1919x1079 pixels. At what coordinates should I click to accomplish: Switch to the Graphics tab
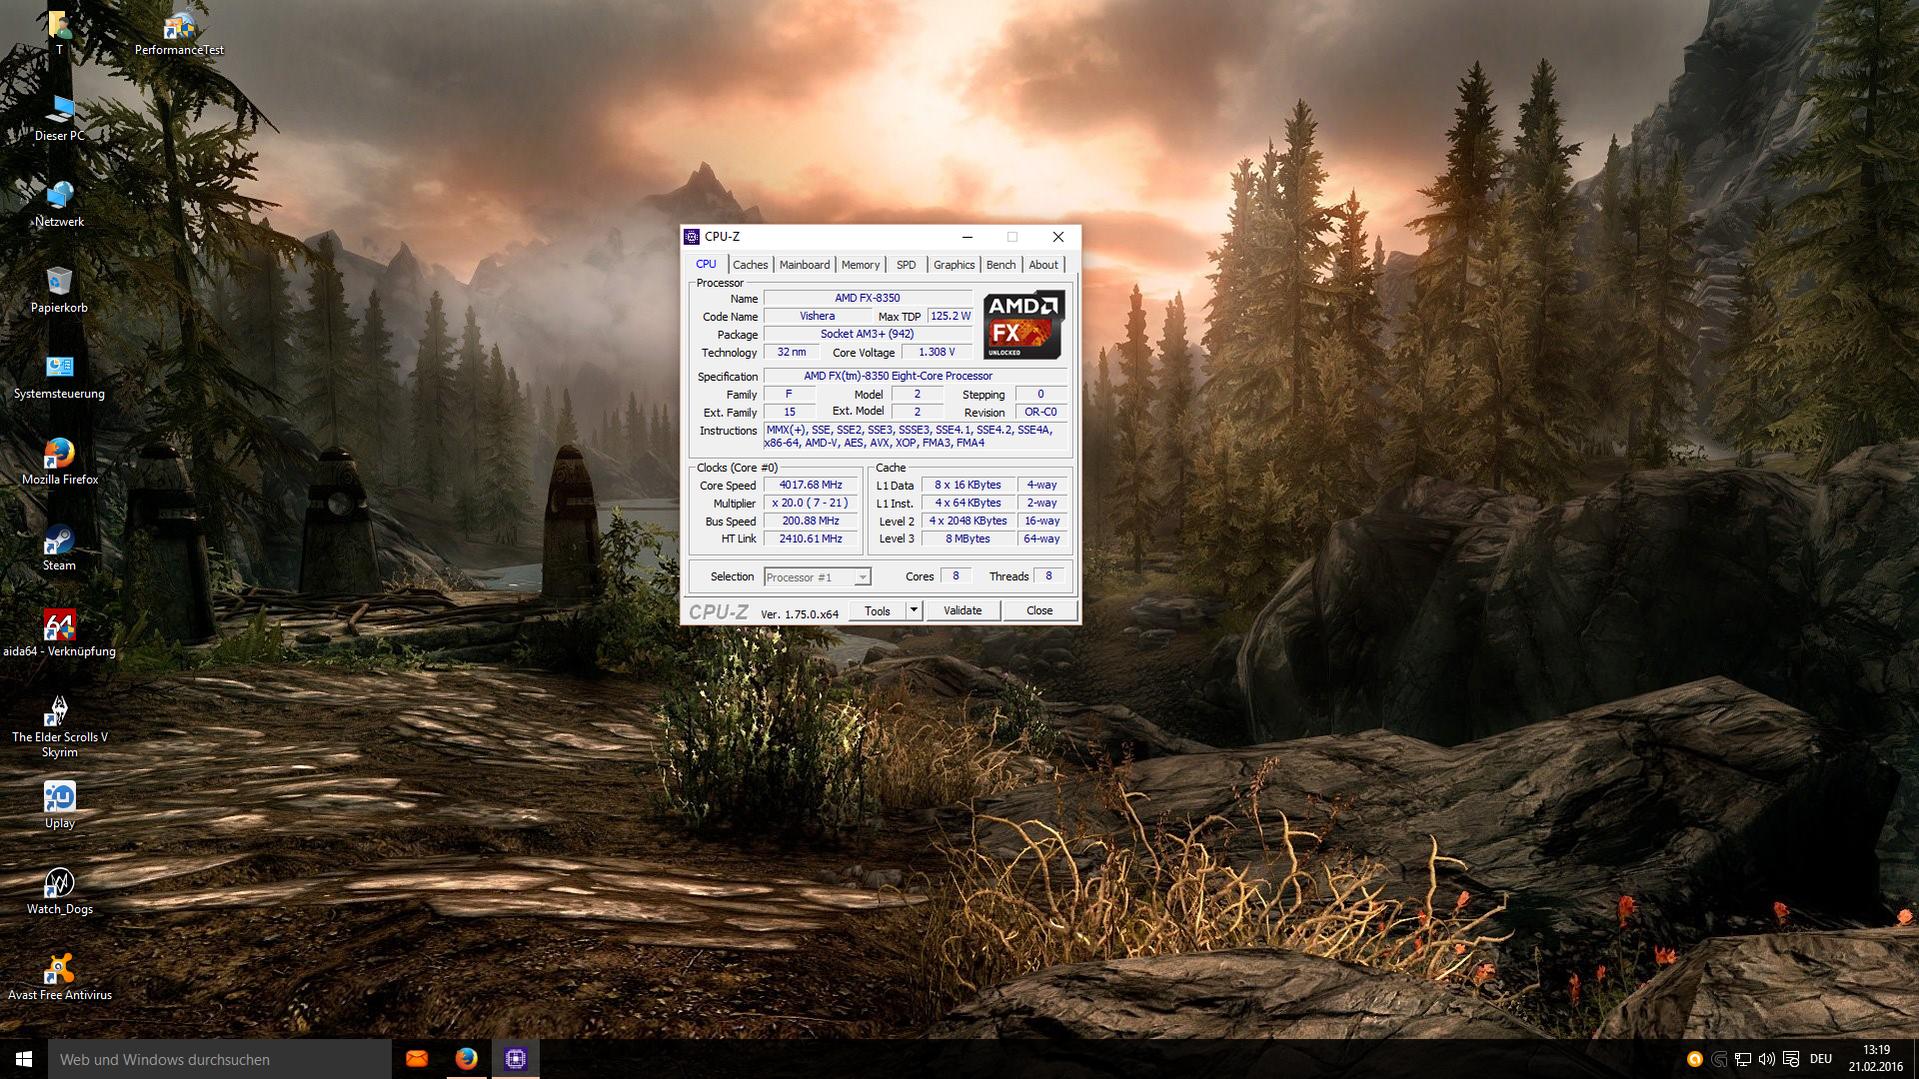pos(954,265)
